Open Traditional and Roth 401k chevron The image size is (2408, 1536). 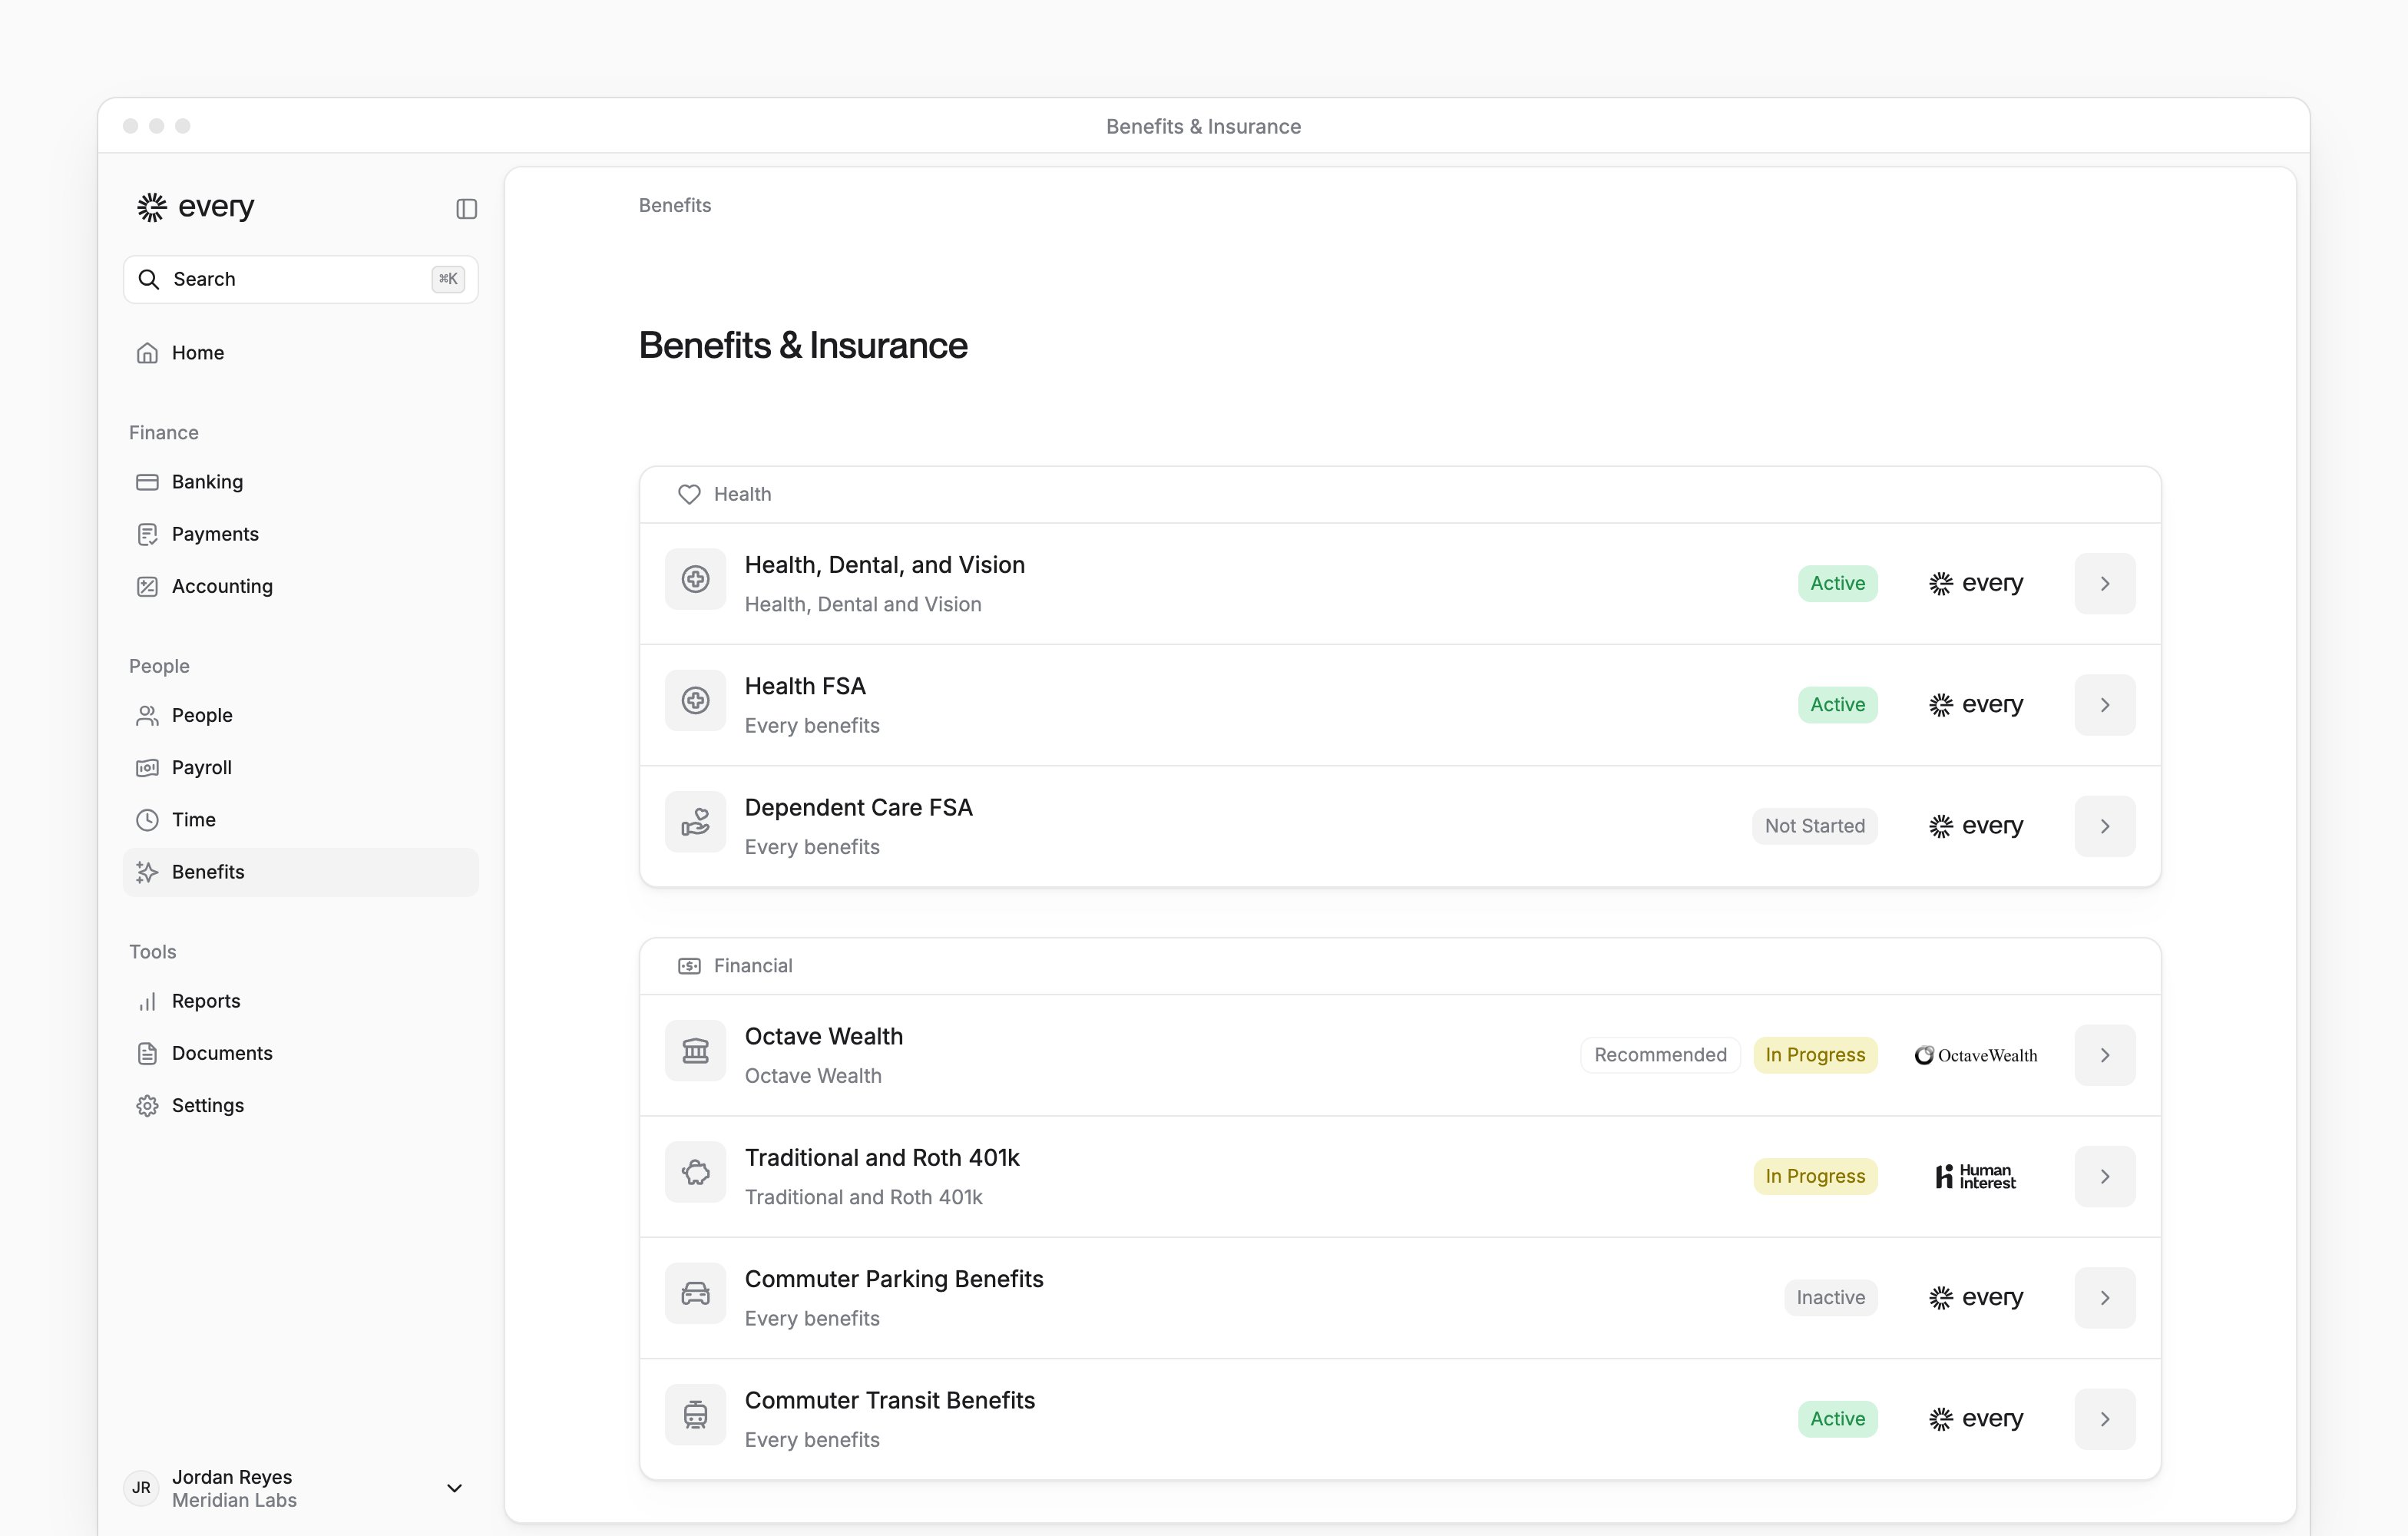point(2105,1176)
